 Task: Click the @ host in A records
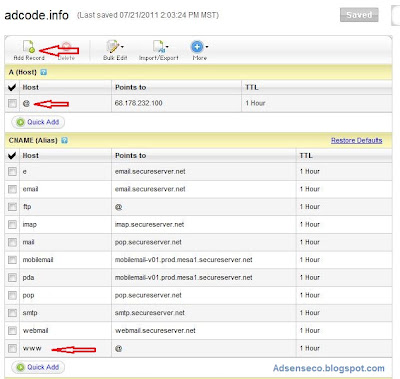click(26, 103)
